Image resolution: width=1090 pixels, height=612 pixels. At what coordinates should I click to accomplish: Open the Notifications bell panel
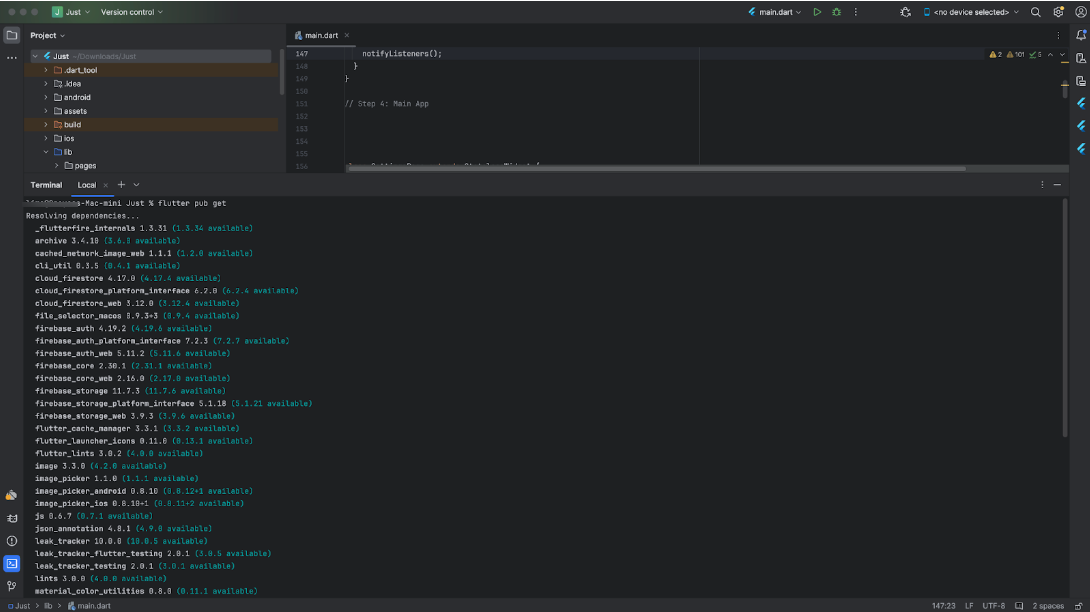[1081, 35]
